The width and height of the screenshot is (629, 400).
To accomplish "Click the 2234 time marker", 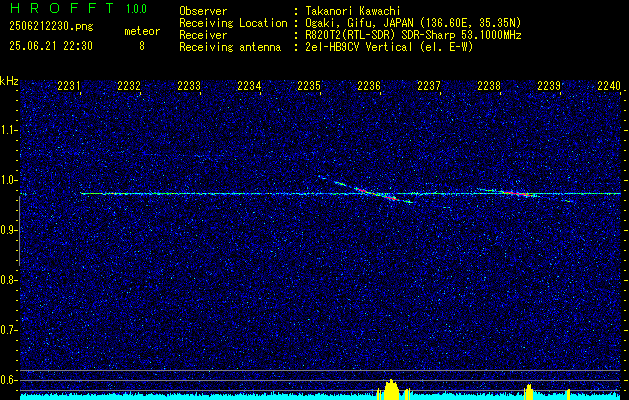I will [249, 86].
